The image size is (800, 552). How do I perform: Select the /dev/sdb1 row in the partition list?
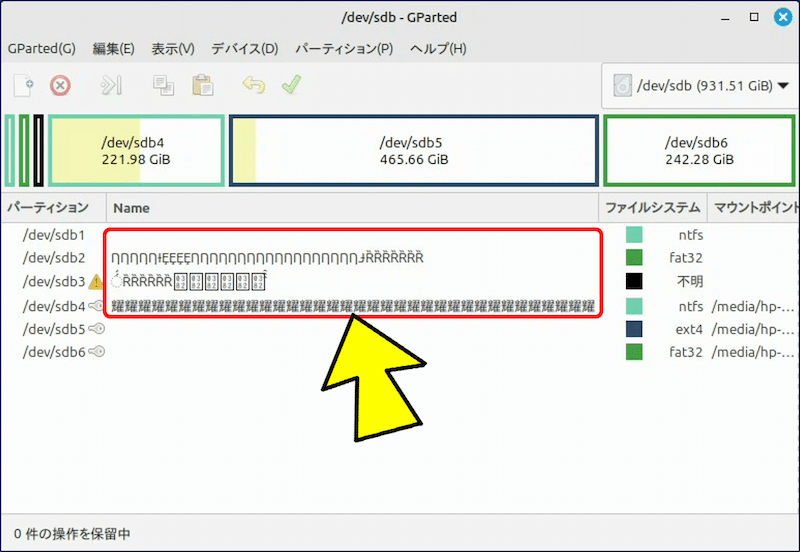coord(54,235)
